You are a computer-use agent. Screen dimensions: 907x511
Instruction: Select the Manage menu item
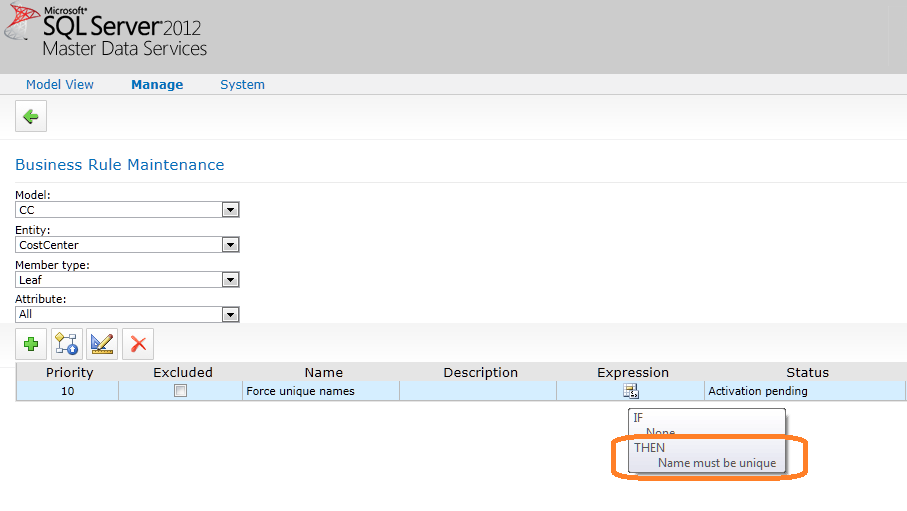coord(157,85)
